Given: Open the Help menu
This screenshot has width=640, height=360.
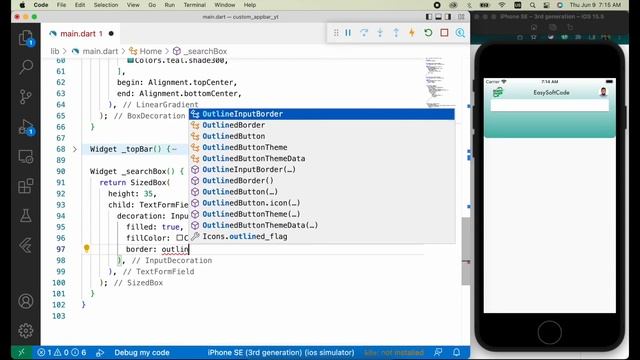Looking at the screenshot, I should (250, 5).
